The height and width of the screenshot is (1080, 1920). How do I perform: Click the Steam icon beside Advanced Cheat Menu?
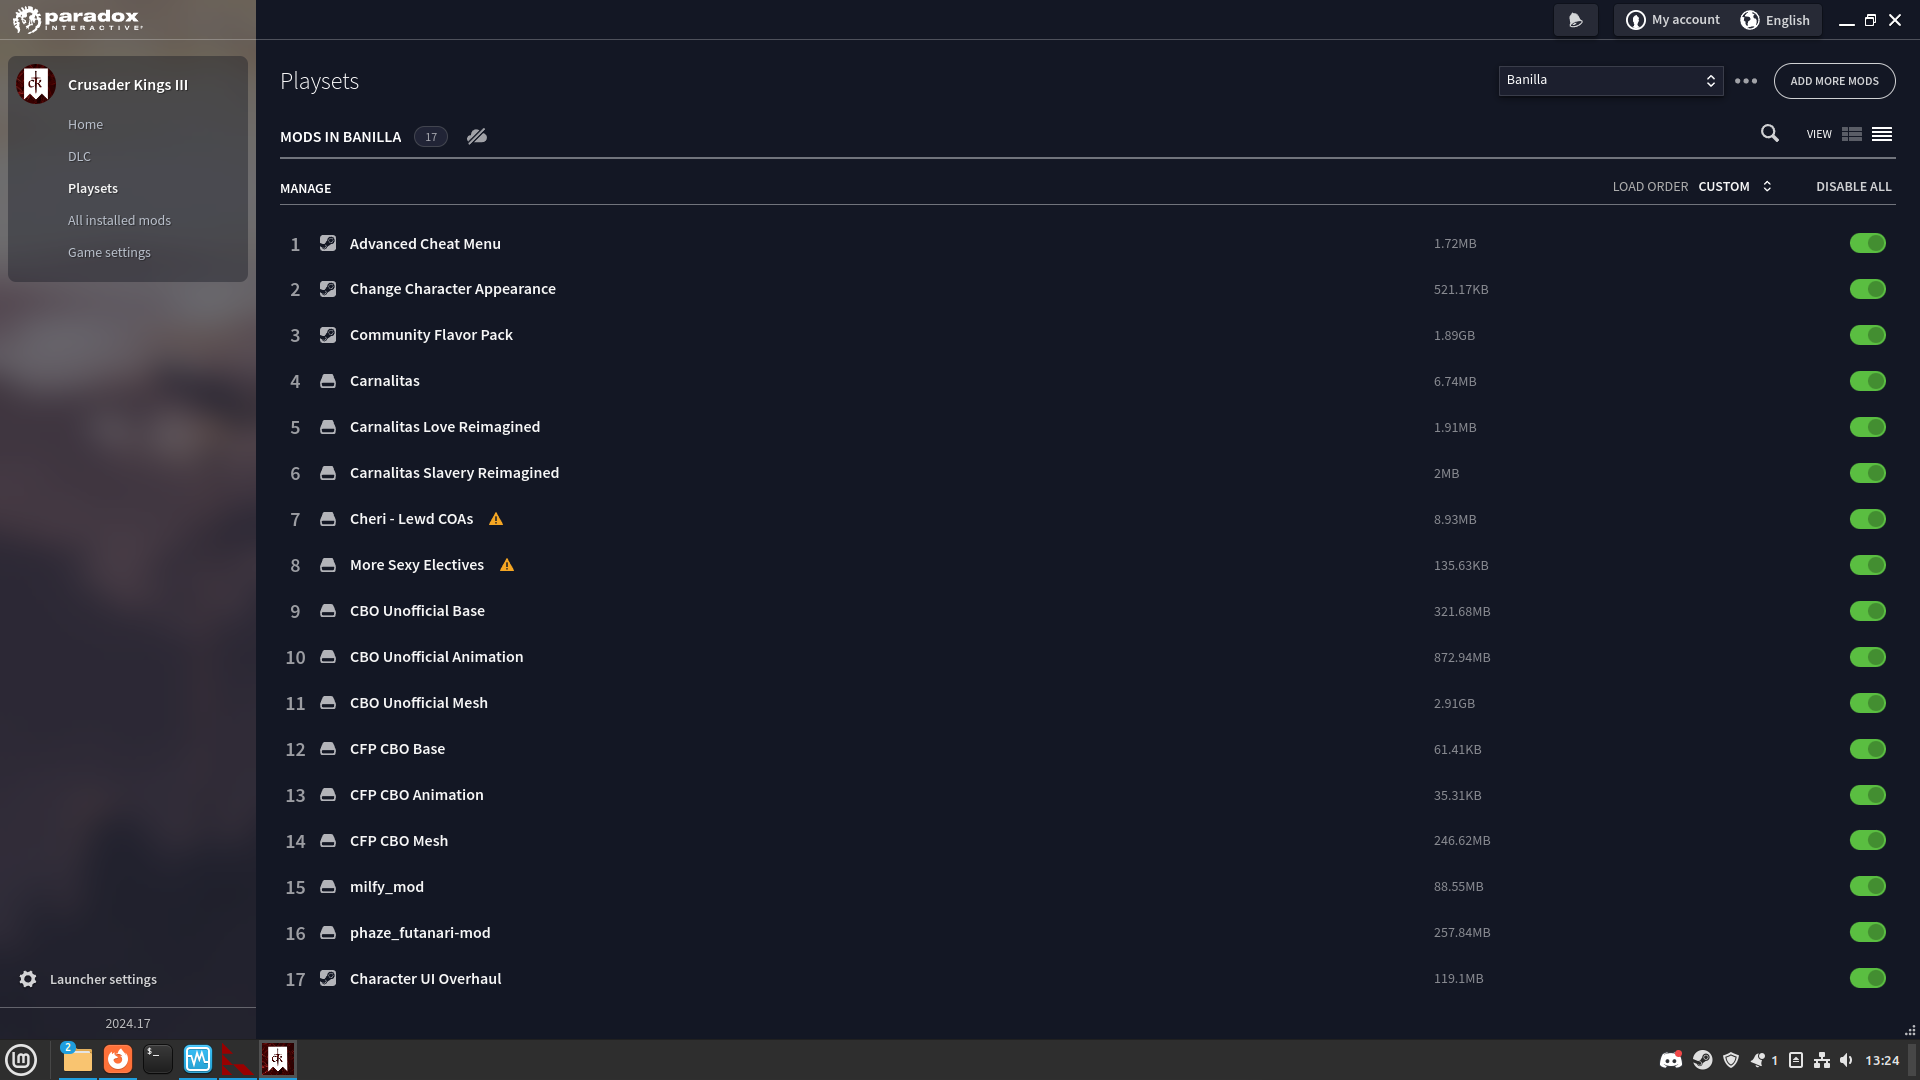tap(328, 243)
